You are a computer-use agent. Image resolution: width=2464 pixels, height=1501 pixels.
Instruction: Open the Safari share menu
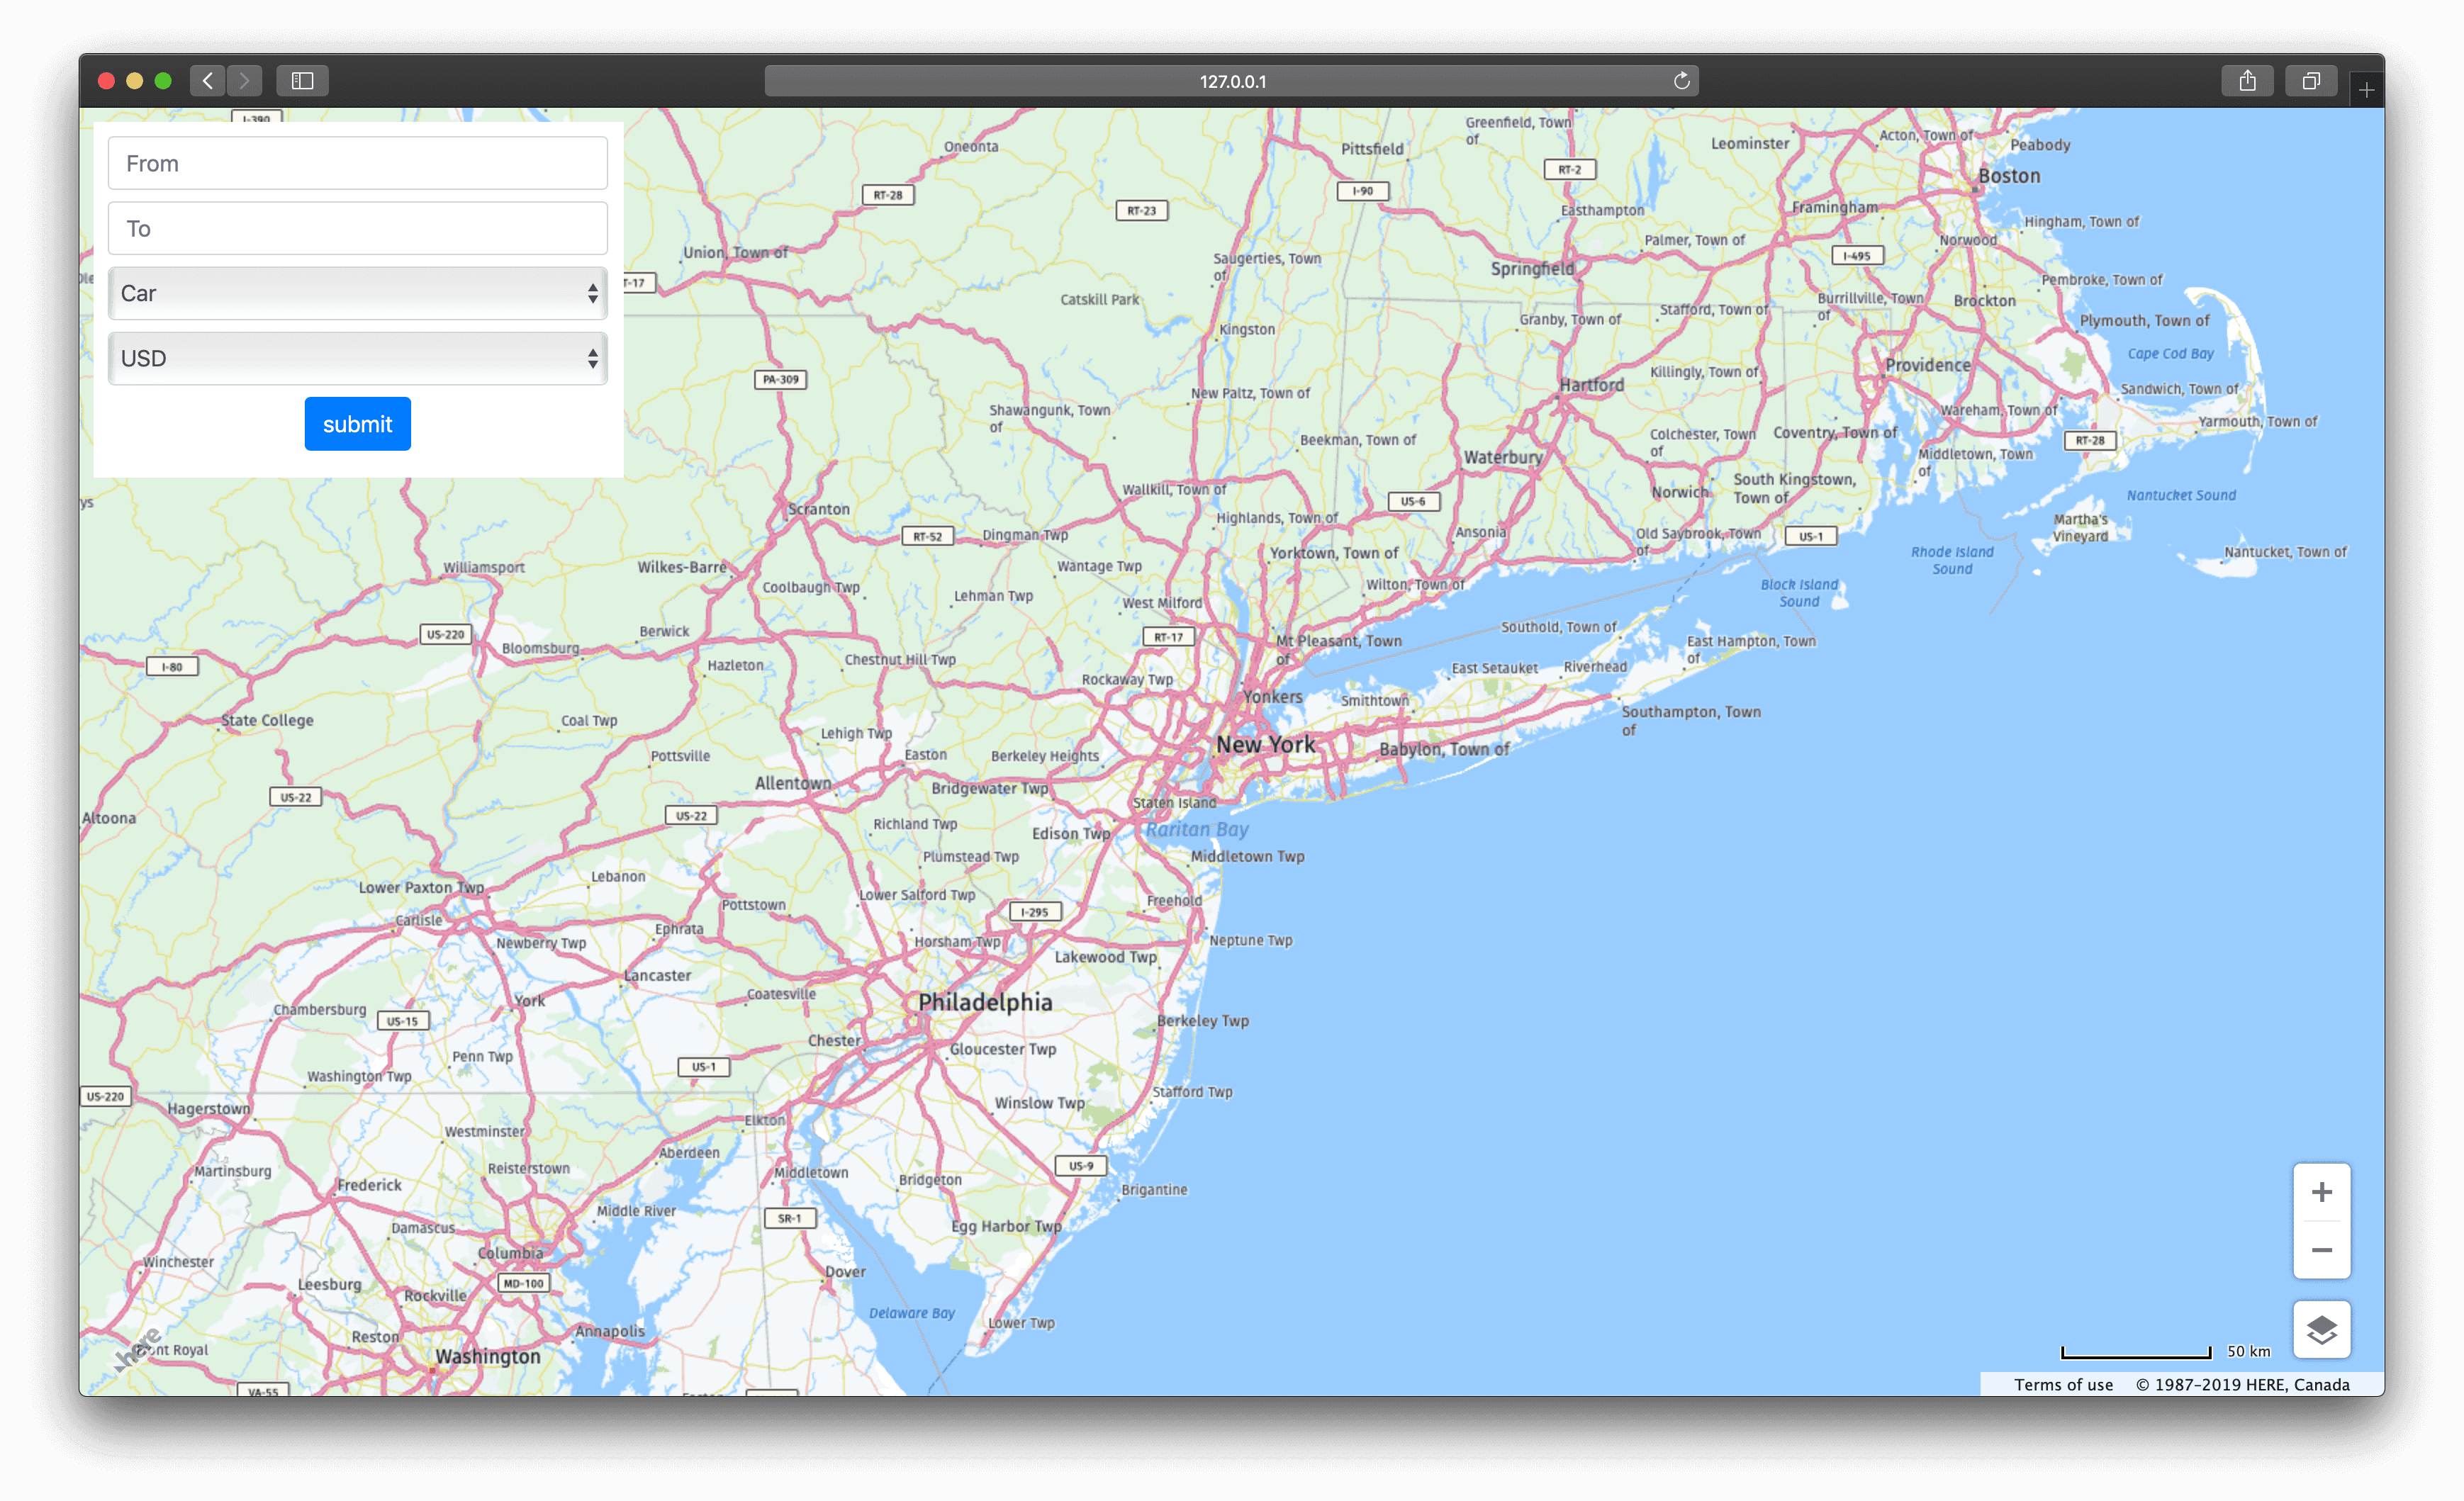[2247, 81]
